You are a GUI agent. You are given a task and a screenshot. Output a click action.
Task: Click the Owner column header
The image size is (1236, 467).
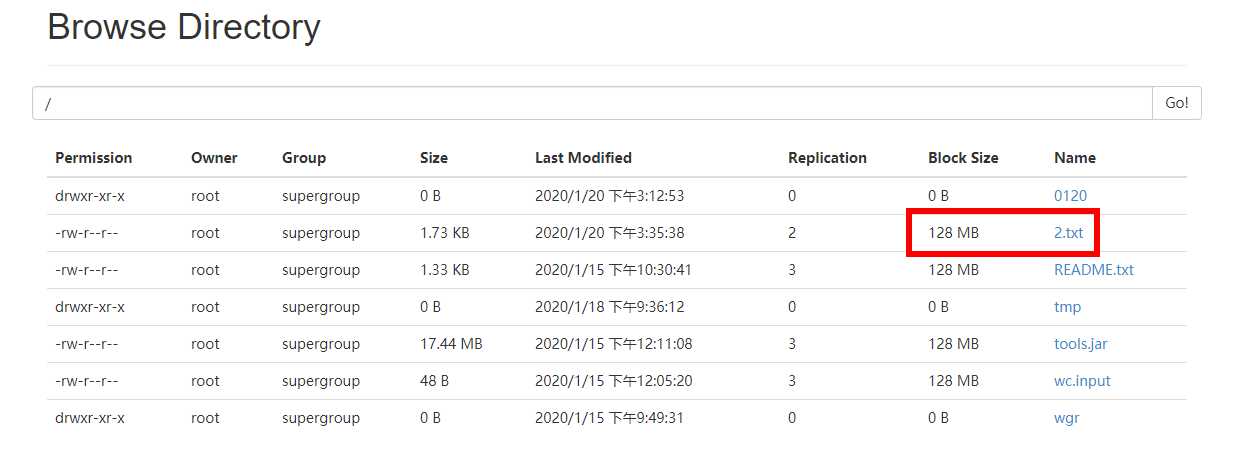pos(214,158)
